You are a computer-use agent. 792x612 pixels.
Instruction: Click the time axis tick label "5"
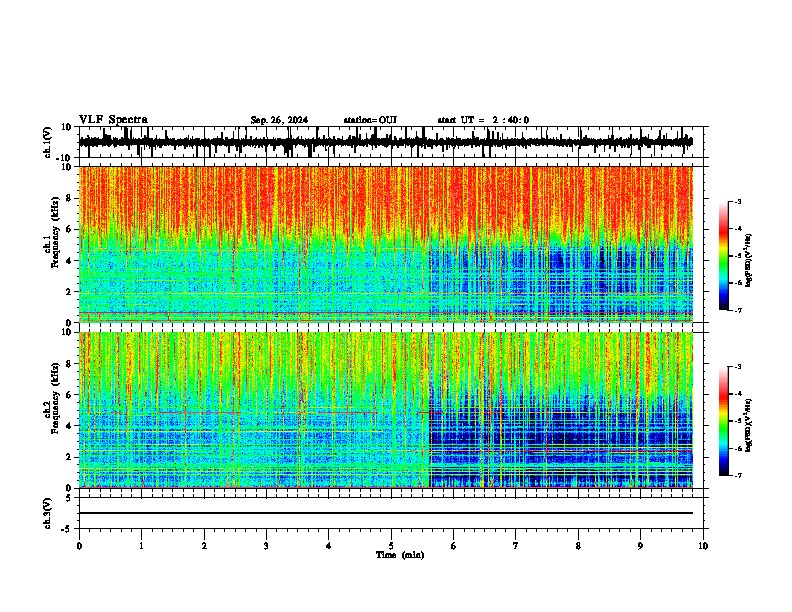point(391,546)
